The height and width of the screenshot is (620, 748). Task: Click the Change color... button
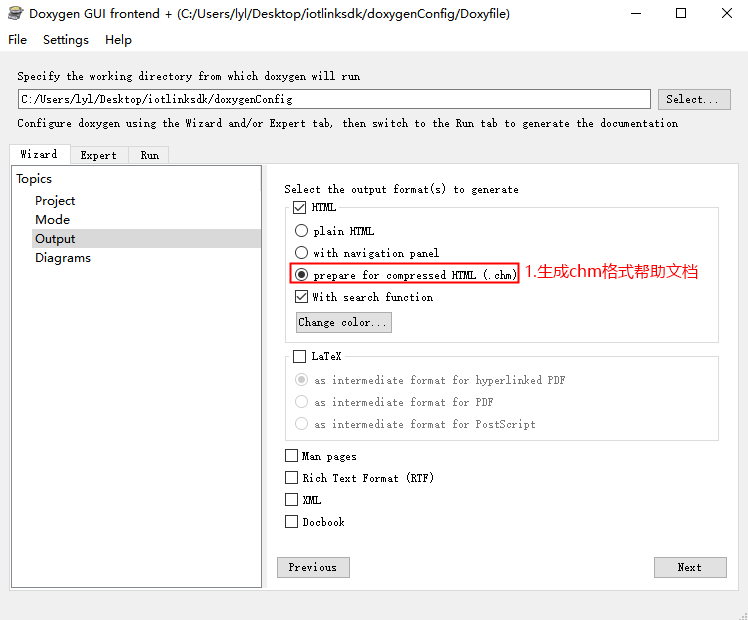click(344, 322)
